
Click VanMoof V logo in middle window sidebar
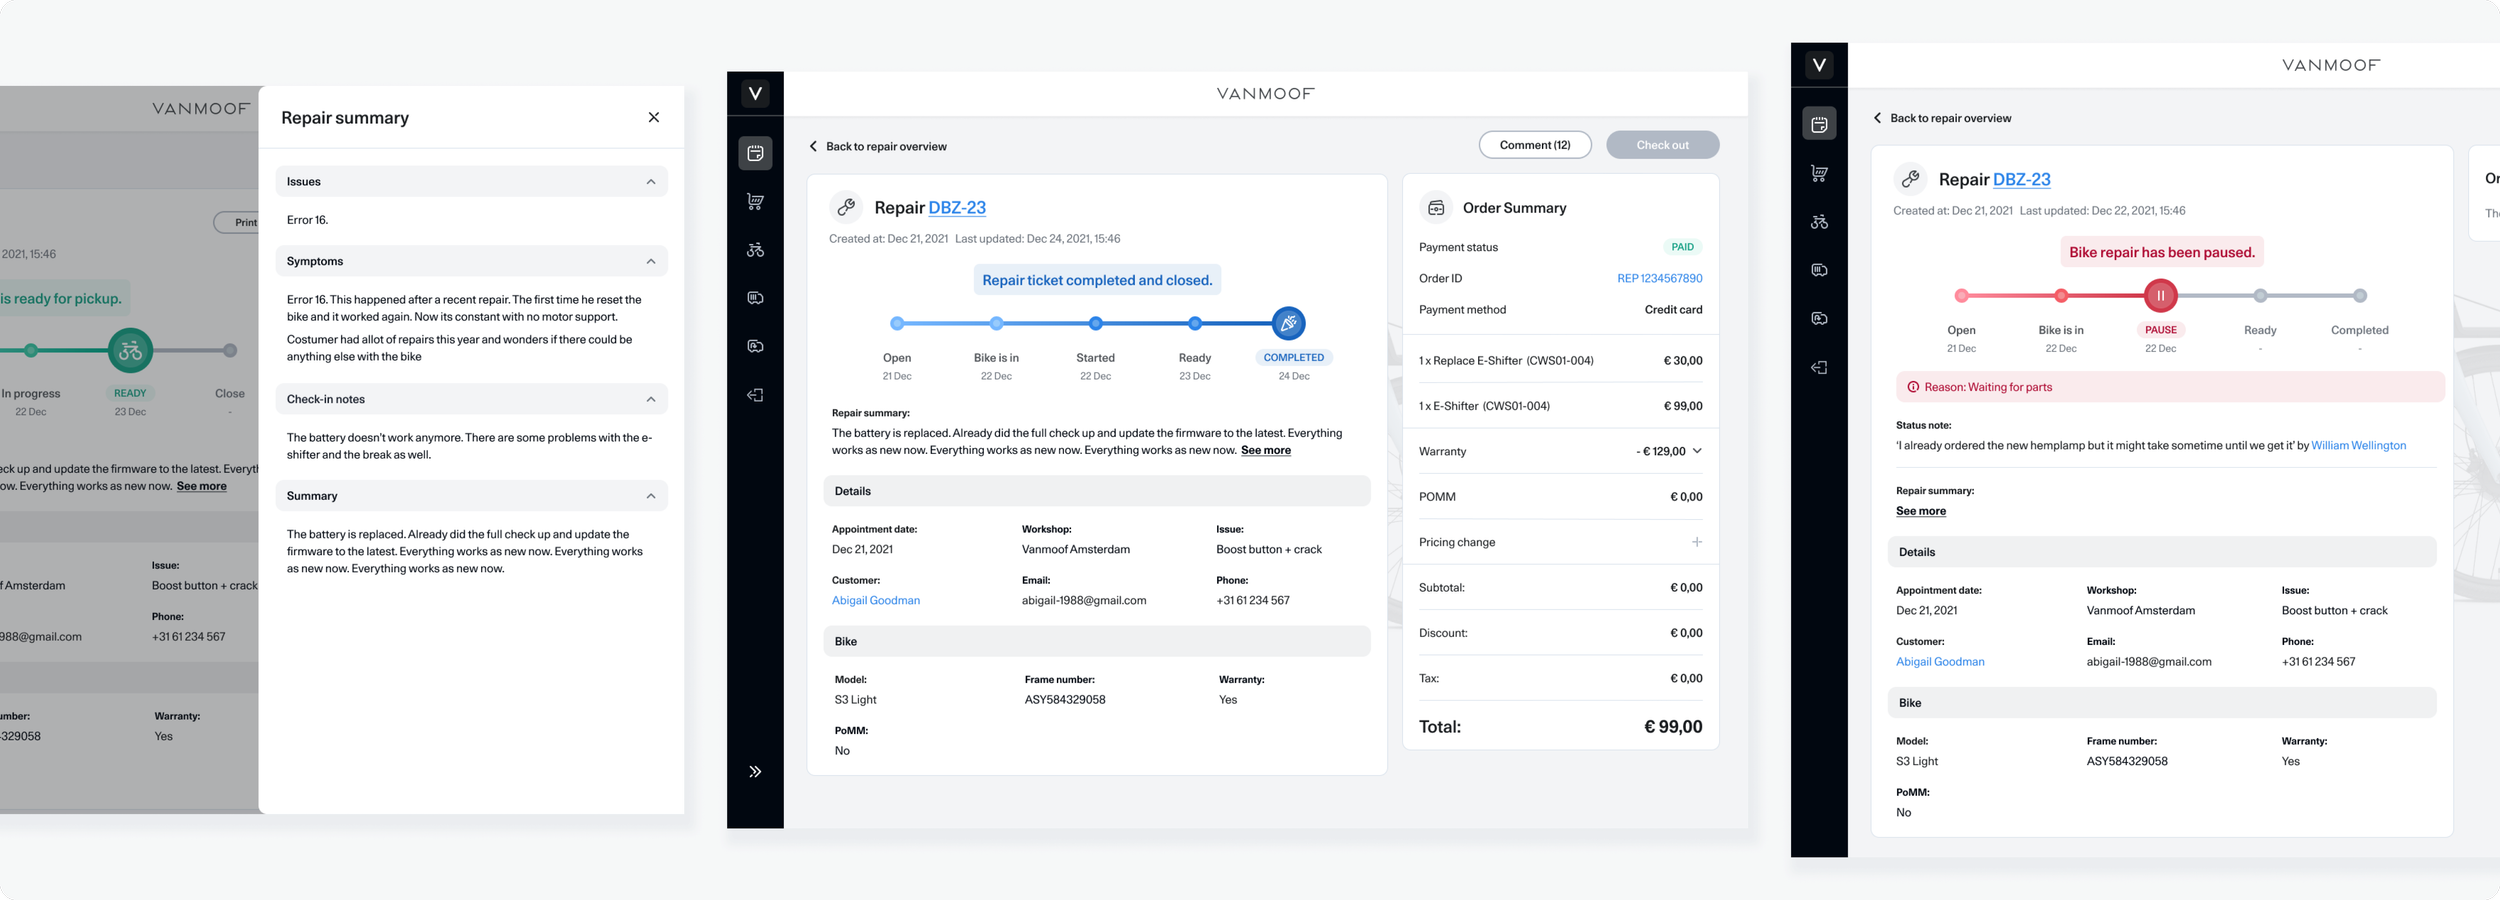click(x=755, y=93)
